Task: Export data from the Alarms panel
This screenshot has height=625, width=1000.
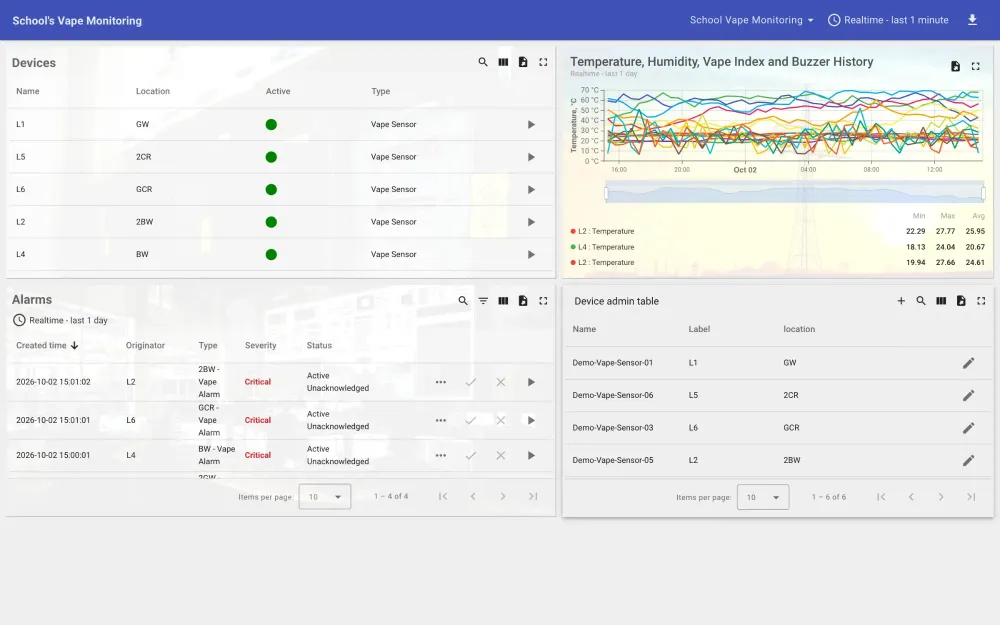Action: tap(523, 300)
